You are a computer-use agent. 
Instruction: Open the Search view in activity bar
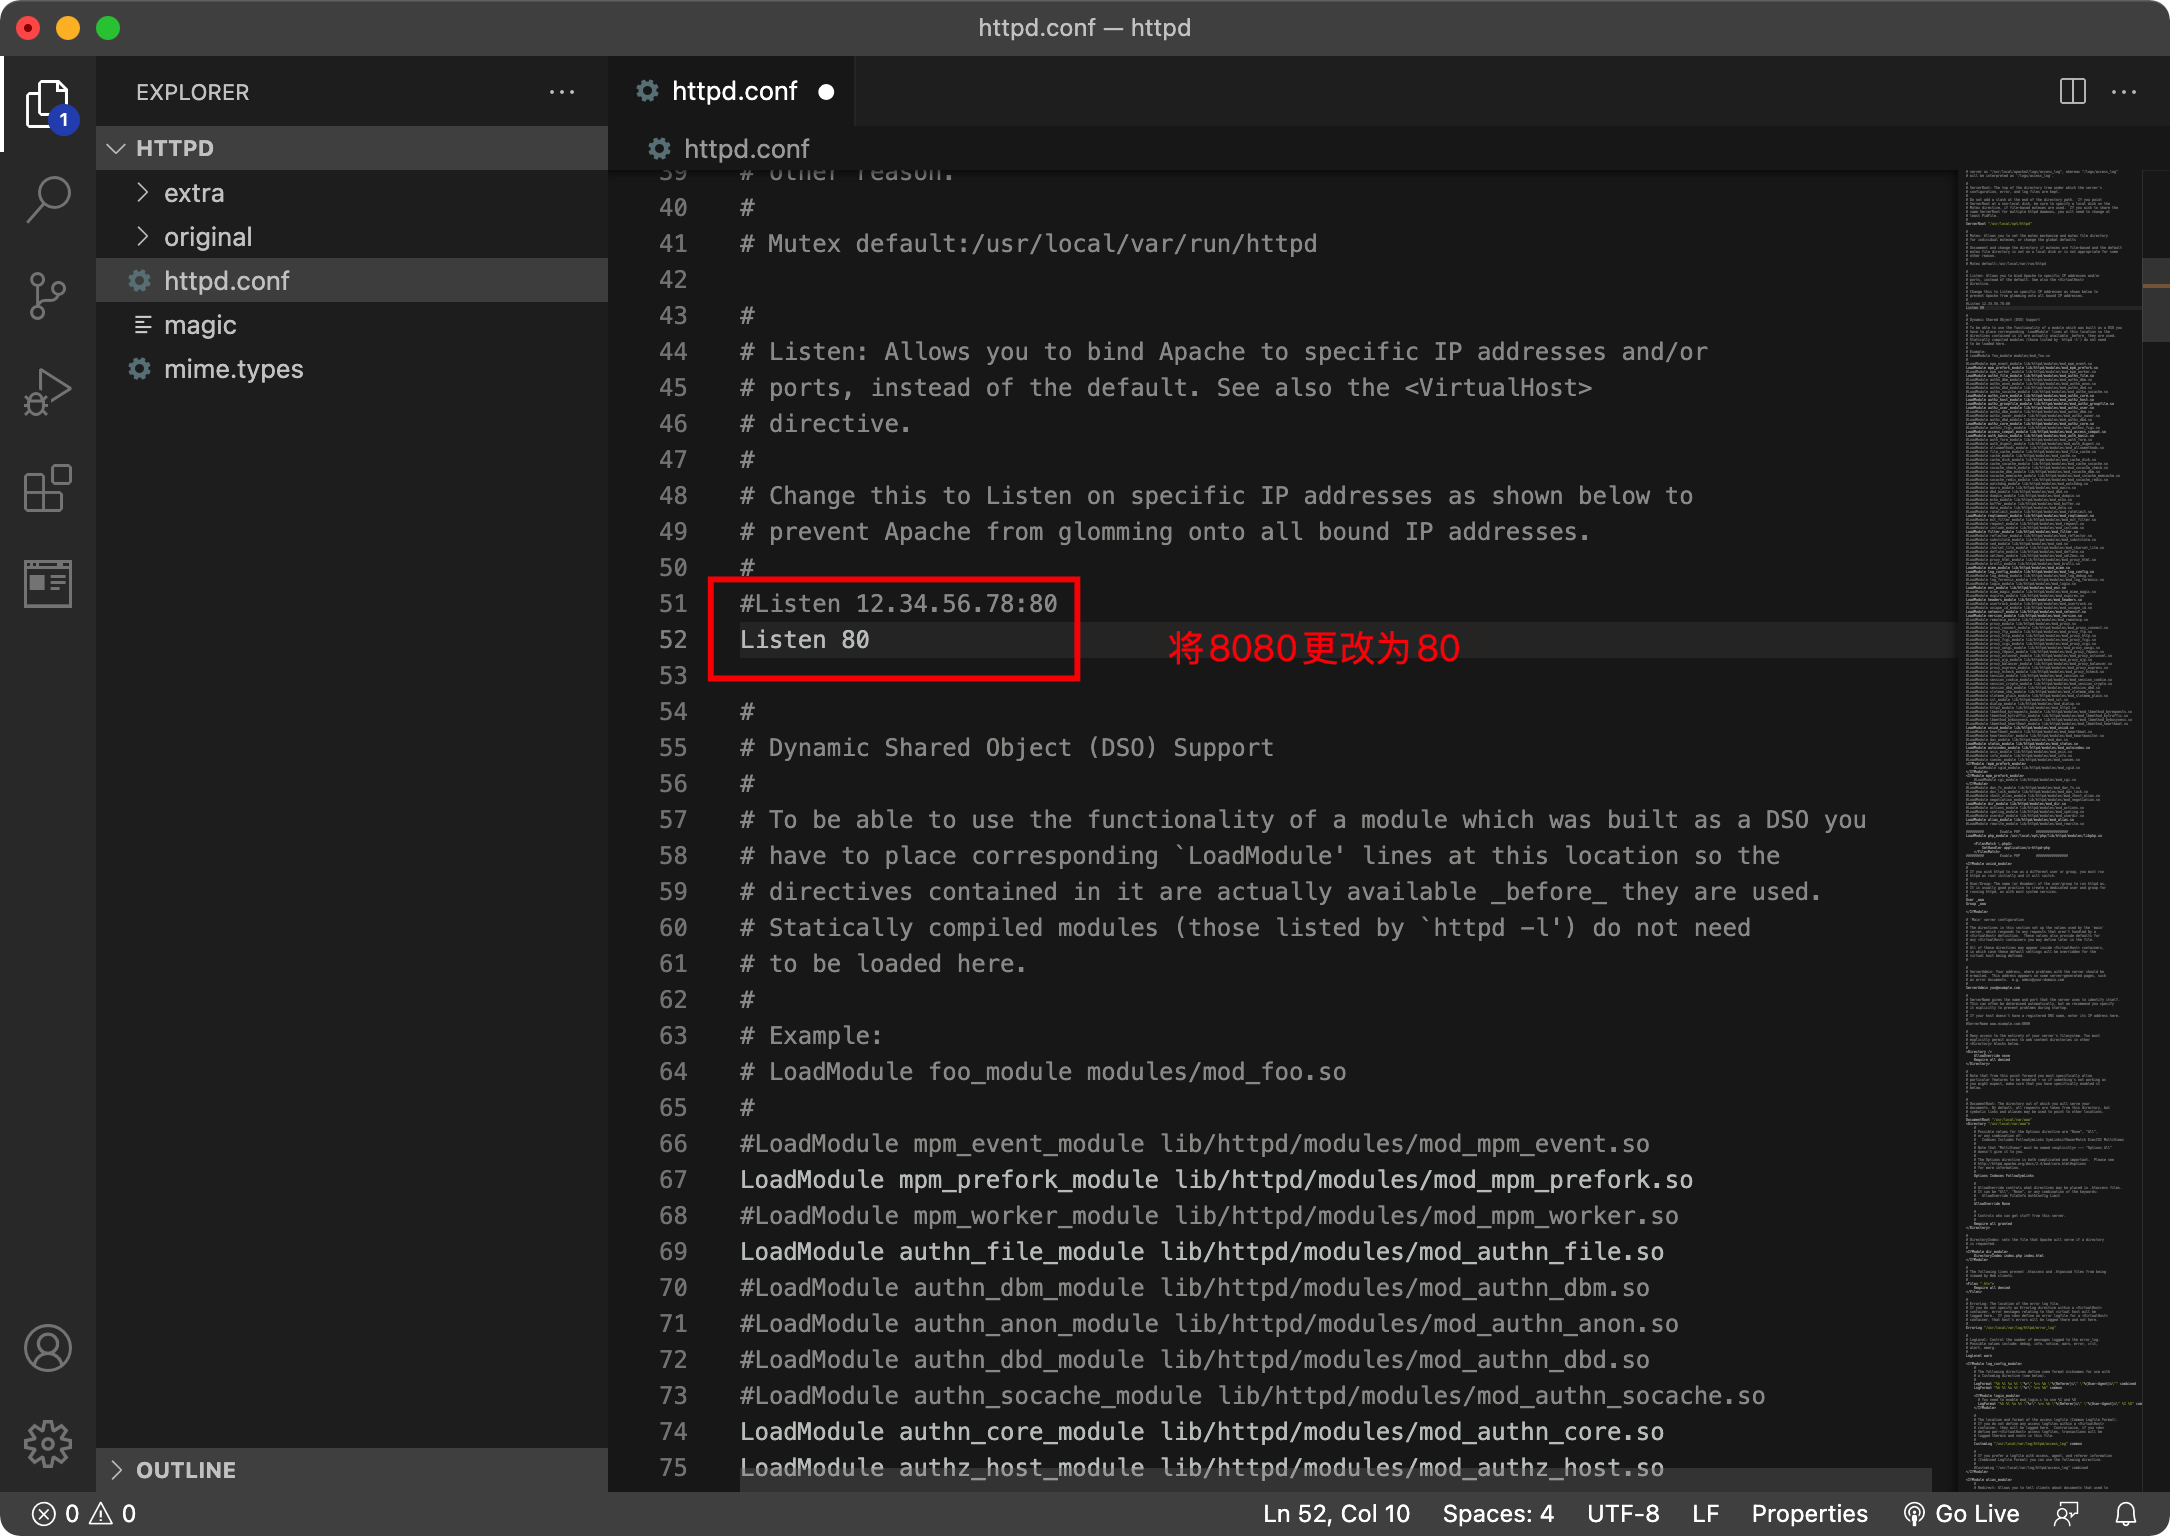click(48, 200)
